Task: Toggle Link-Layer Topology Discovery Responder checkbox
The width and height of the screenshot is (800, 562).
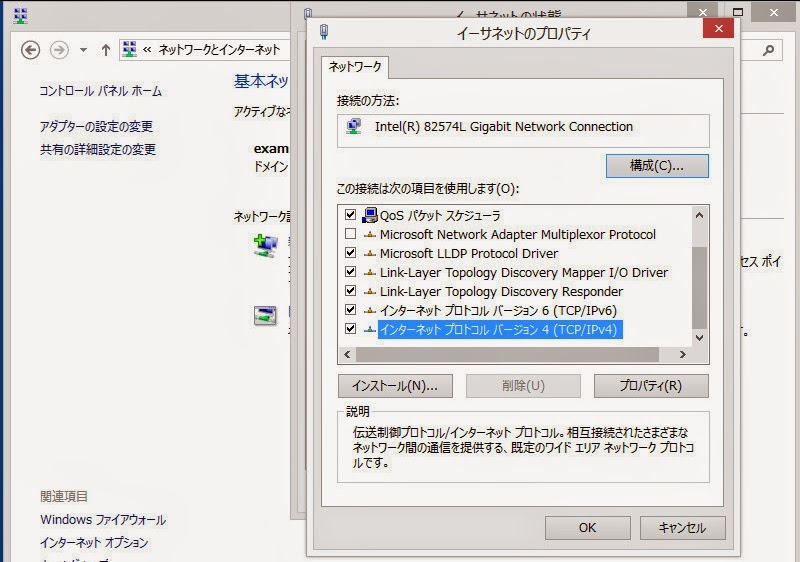Action: (x=350, y=291)
